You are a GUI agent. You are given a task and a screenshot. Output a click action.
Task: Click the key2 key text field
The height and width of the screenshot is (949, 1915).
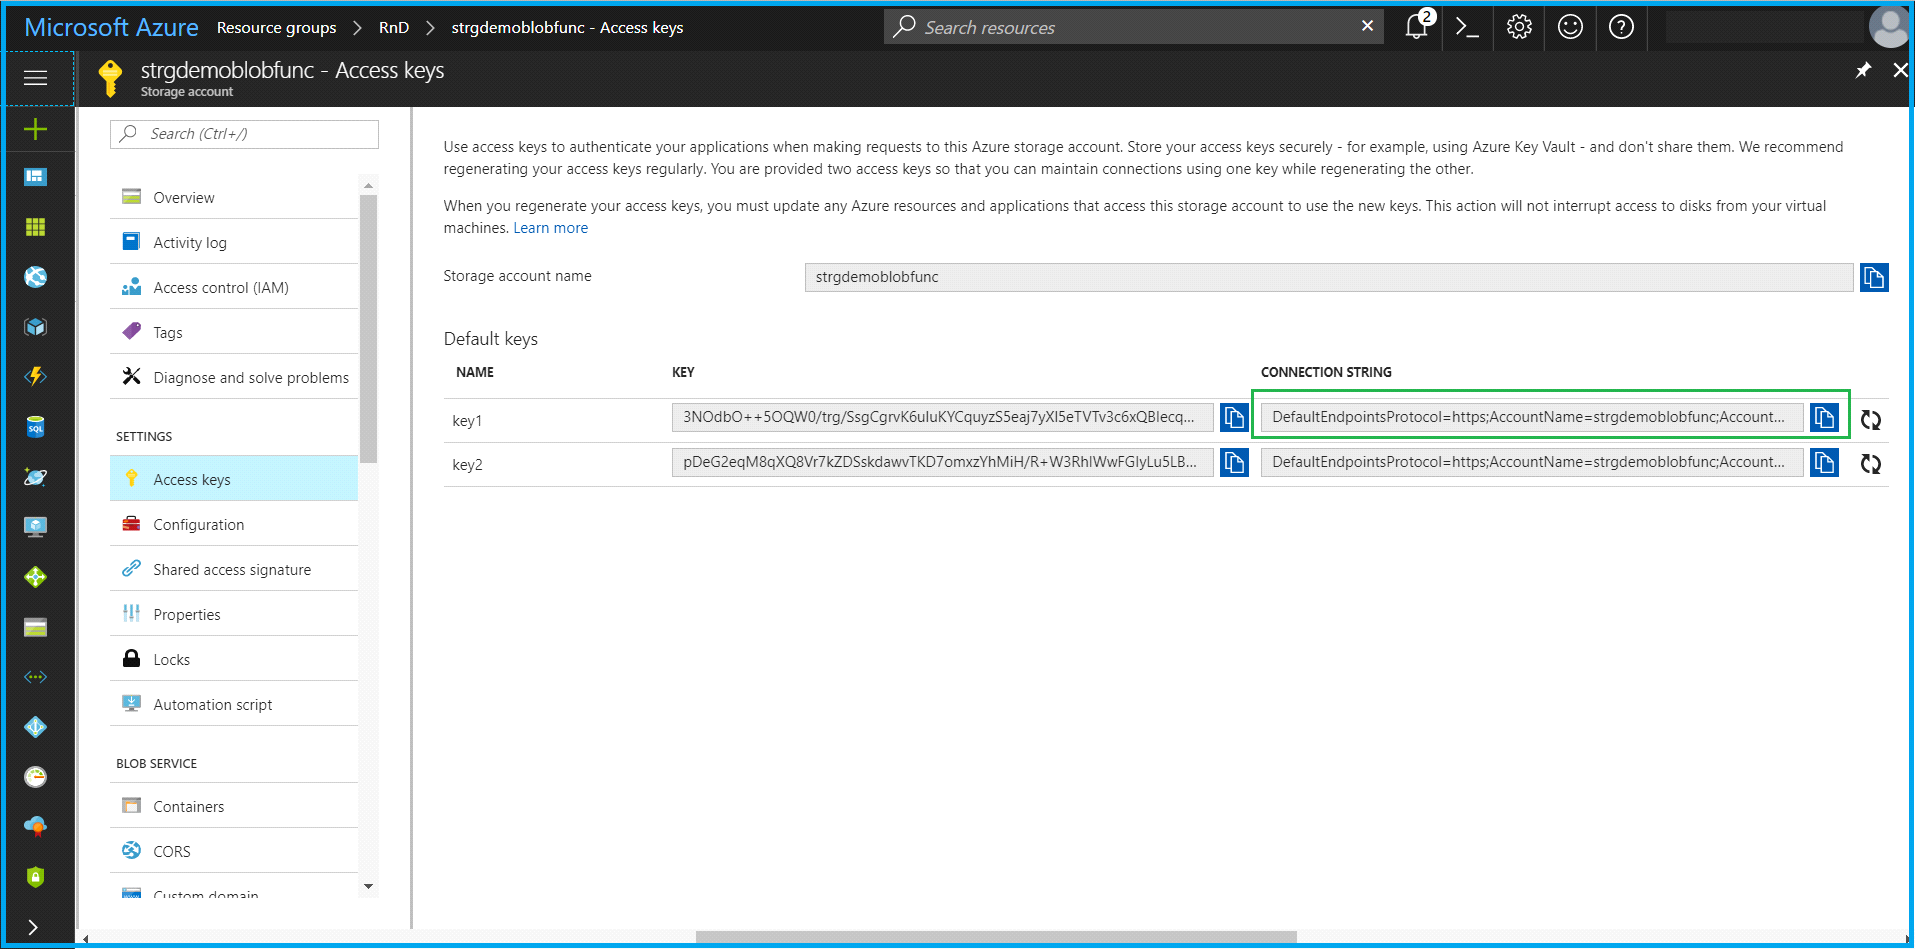[942, 462]
